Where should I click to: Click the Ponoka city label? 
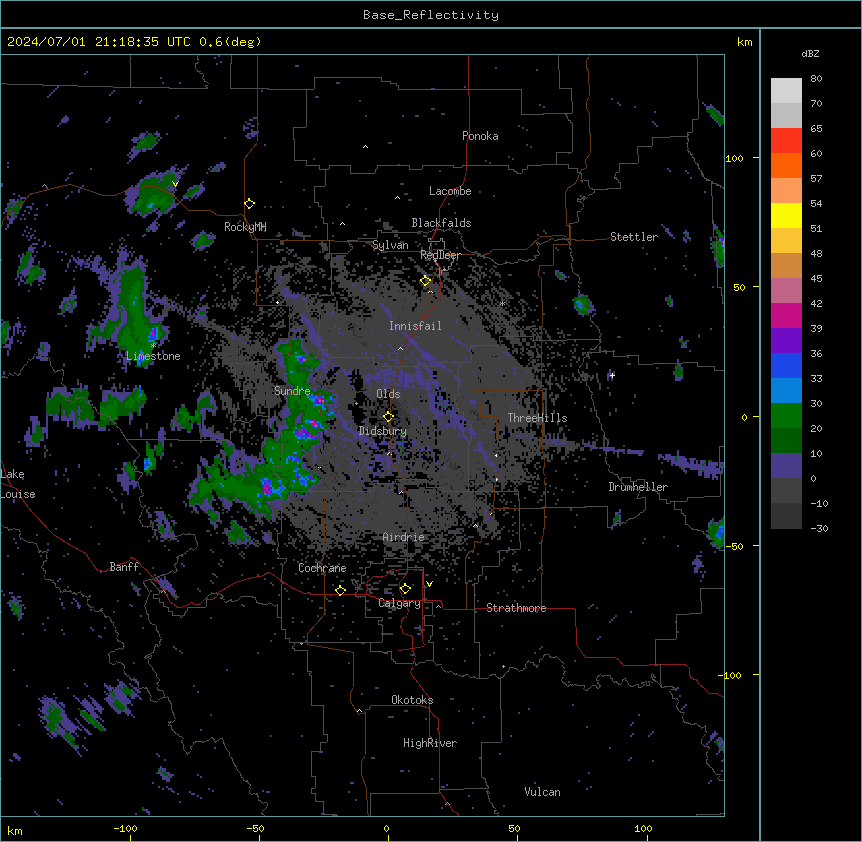tap(480, 136)
